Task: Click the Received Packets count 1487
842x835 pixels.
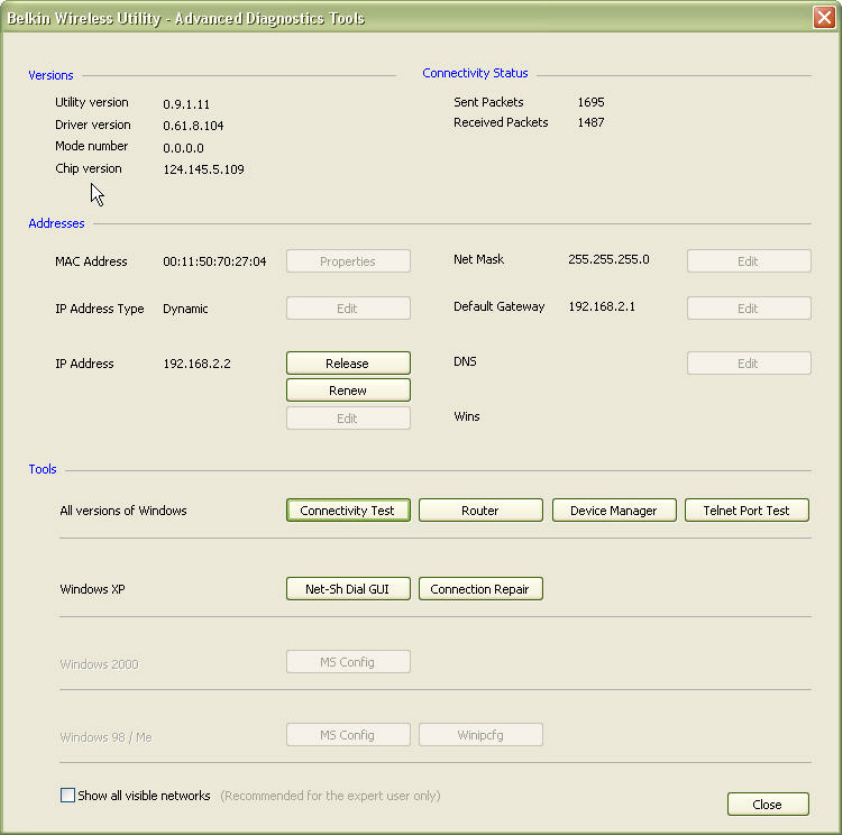Action: pyautogui.click(x=591, y=122)
